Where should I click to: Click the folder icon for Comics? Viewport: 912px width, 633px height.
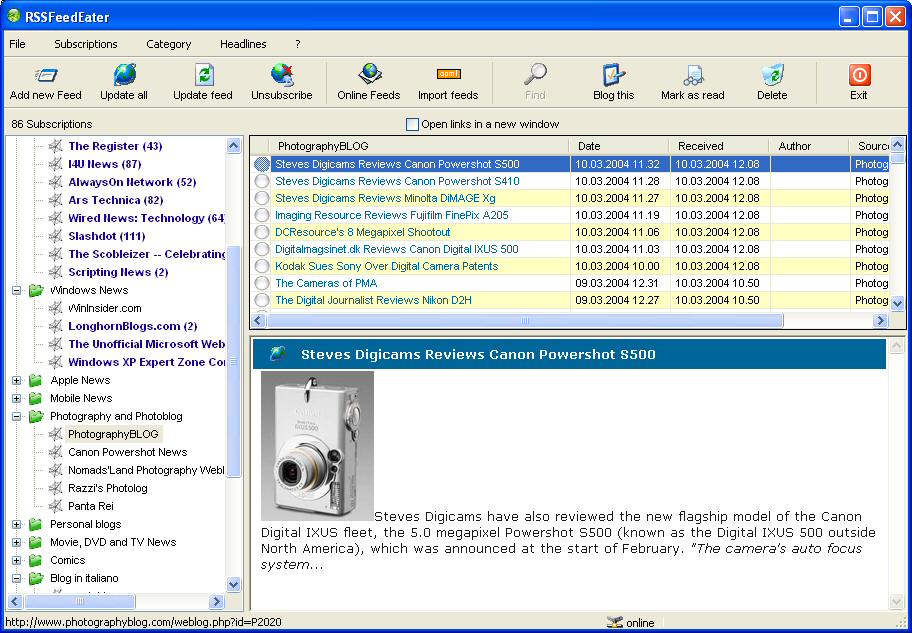tap(36, 560)
